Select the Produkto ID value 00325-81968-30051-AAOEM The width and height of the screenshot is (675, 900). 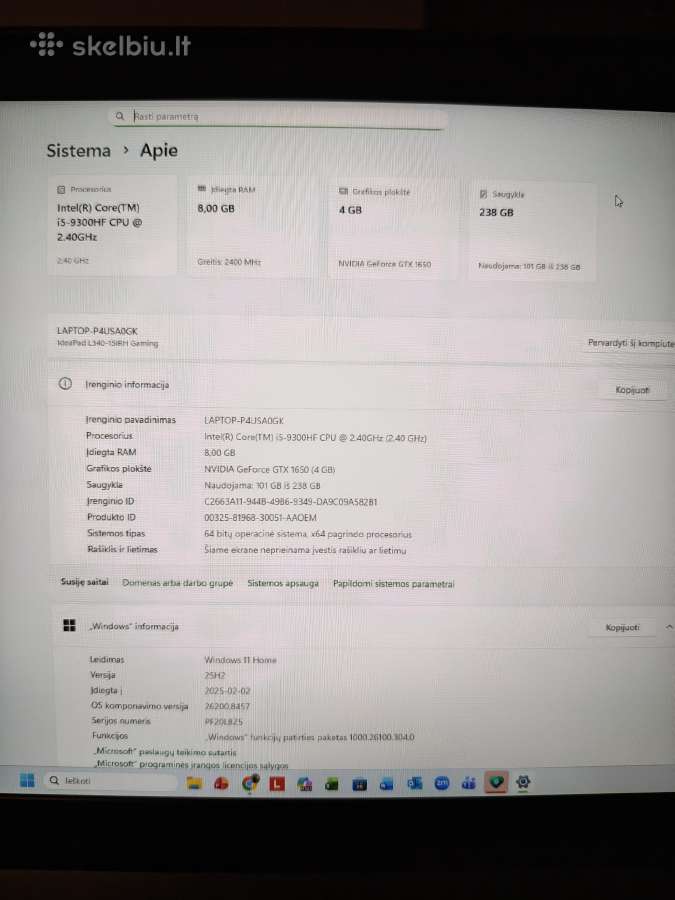pyautogui.click(x=260, y=518)
